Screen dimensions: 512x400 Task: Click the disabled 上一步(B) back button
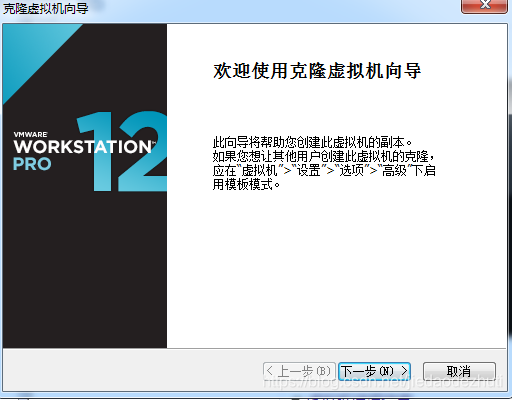299,371
